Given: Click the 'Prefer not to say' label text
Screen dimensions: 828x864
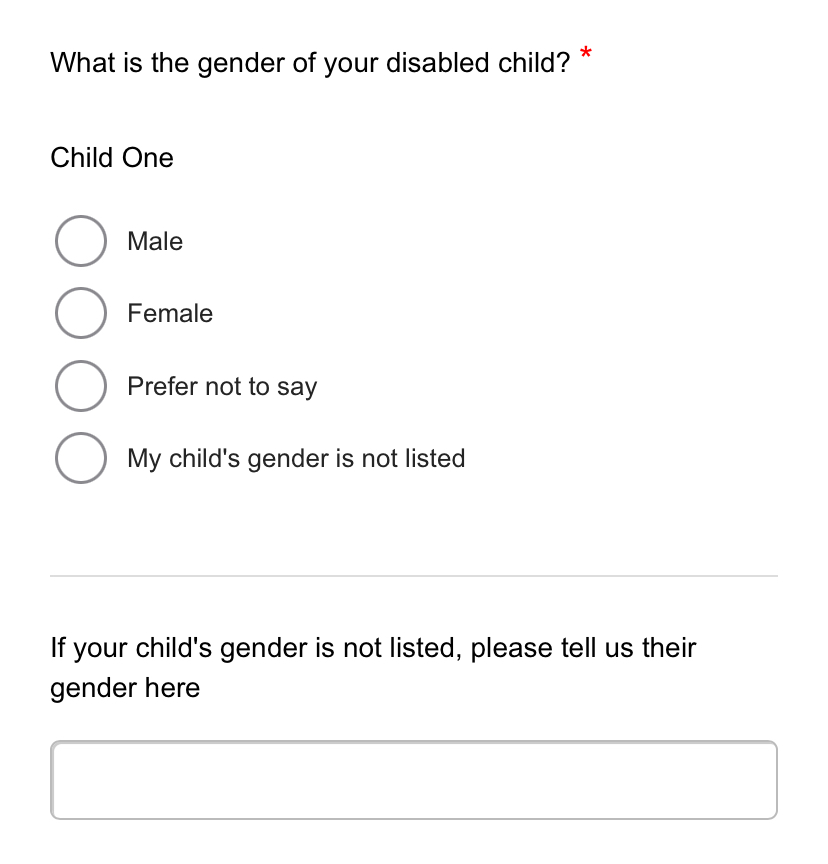Looking at the screenshot, I should pyautogui.click(x=222, y=387).
